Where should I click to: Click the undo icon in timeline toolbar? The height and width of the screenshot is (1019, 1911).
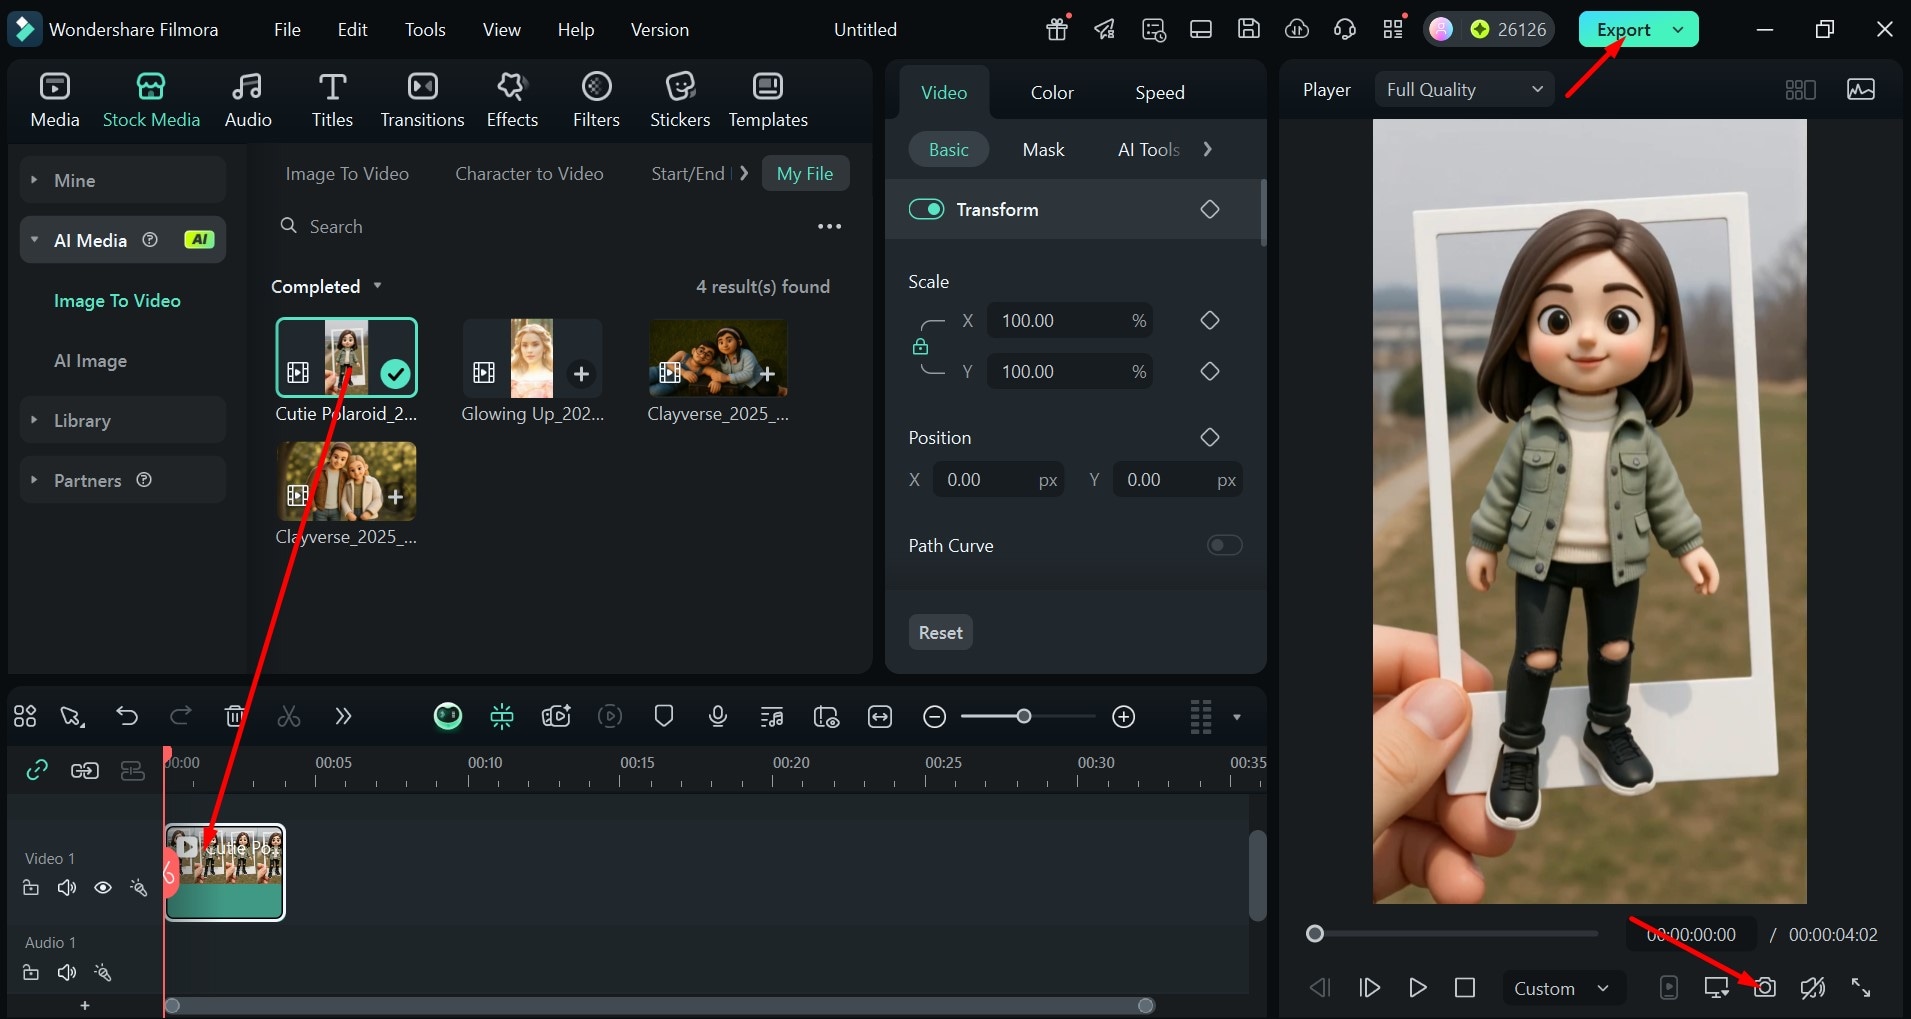[x=127, y=716]
